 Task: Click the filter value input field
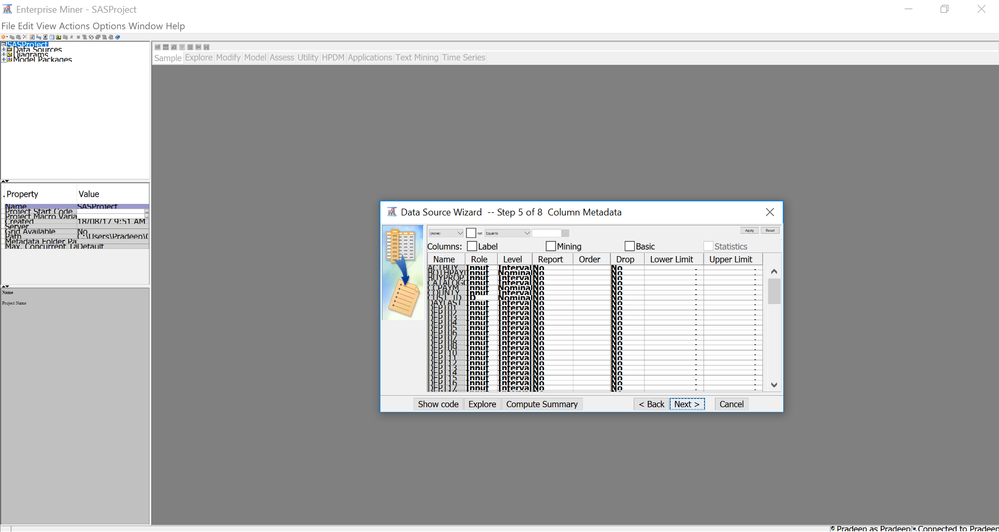(x=547, y=233)
